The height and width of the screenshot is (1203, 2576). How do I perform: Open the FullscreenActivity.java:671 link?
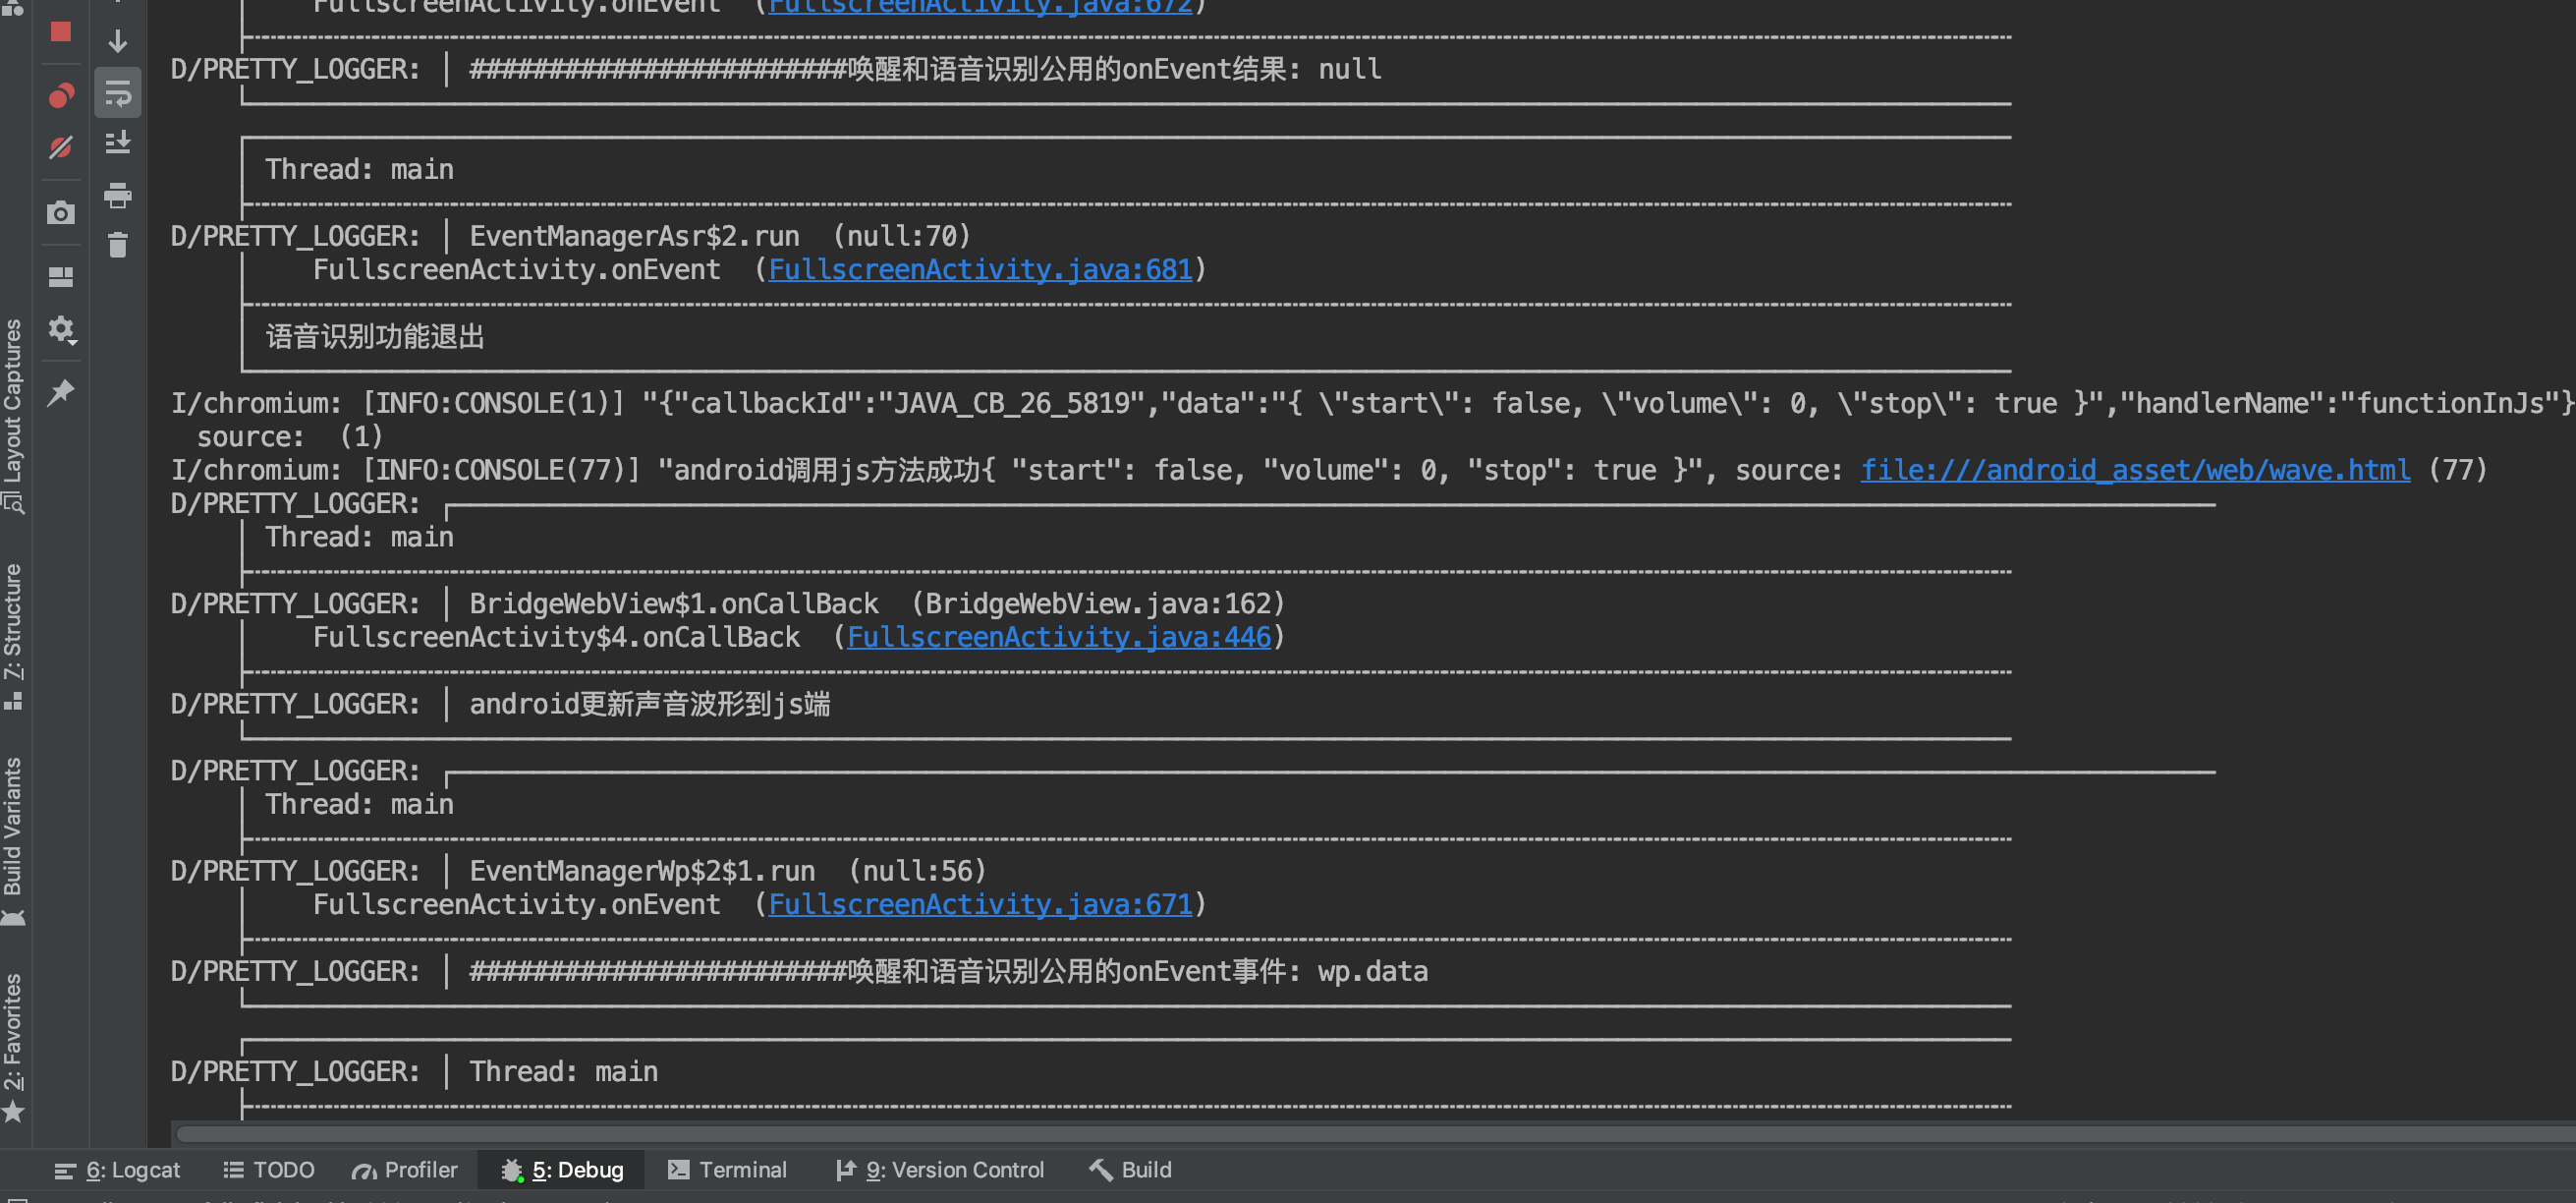pyautogui.click(x=980, y=904)
